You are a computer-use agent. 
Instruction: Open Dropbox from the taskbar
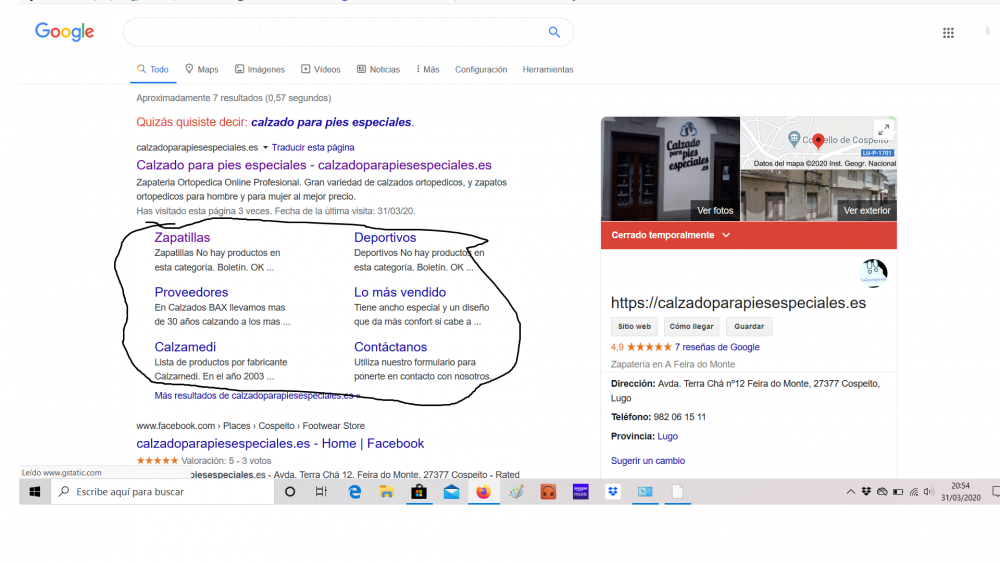click(x=613, y=492)
